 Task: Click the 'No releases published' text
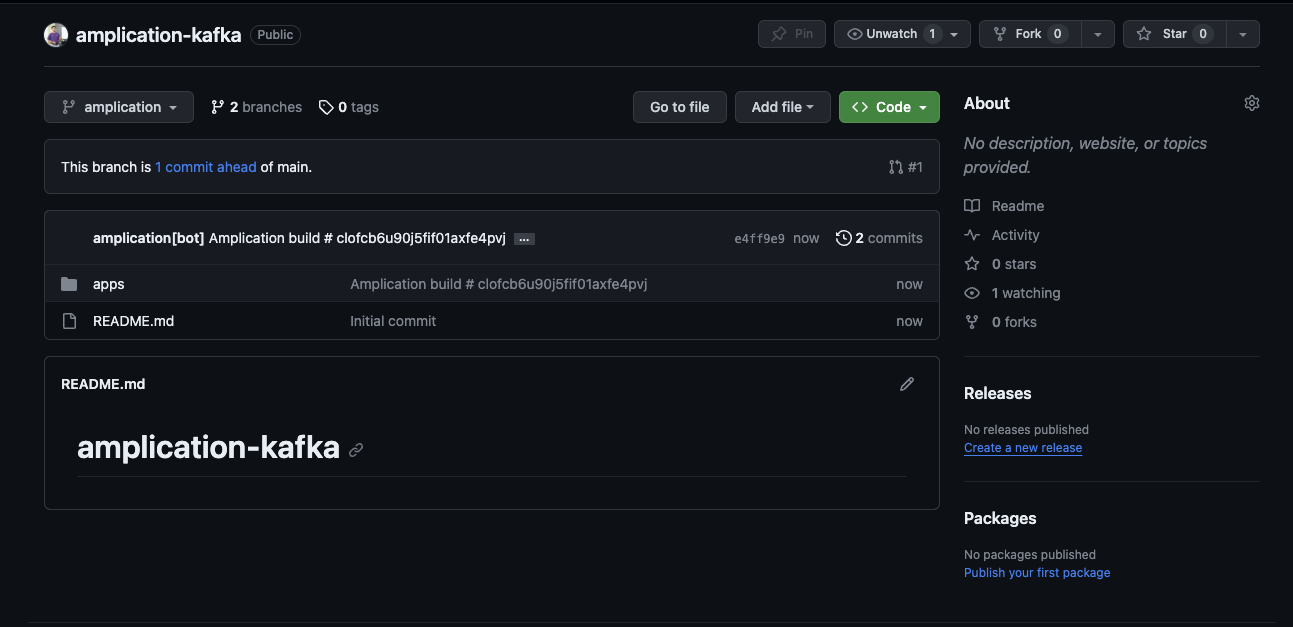point(1026,430)
